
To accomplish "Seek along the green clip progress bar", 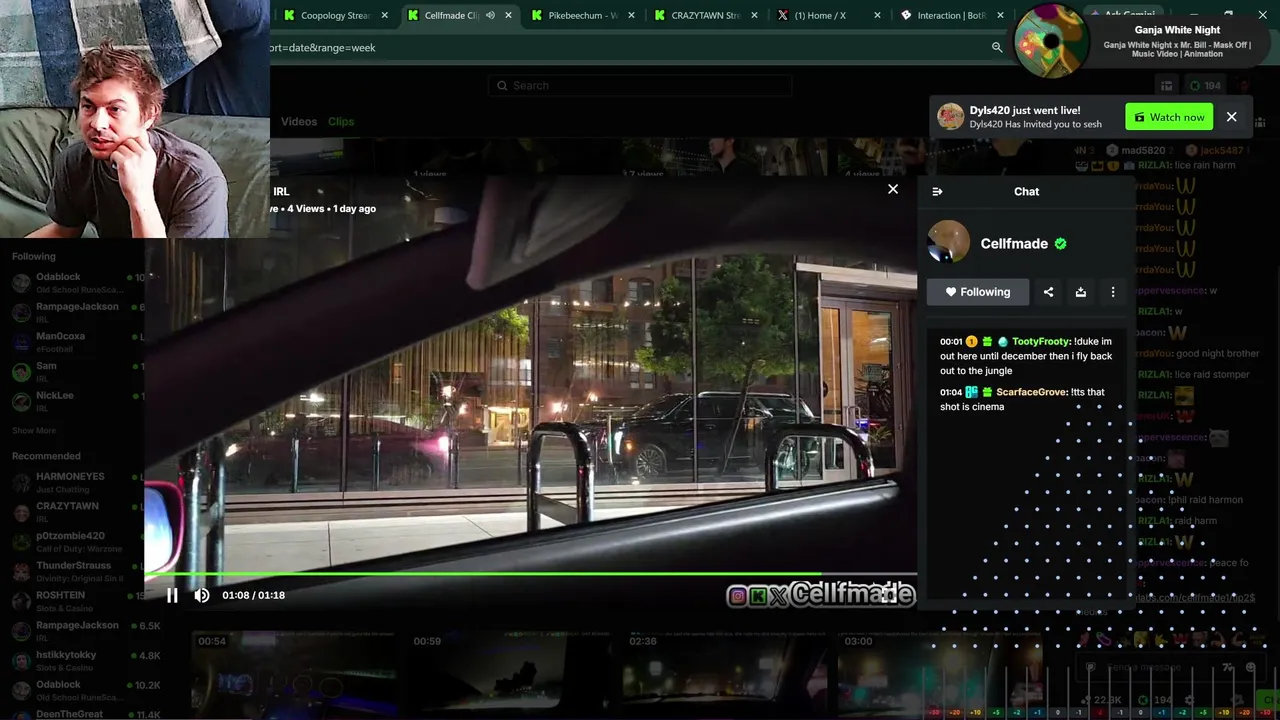I will (x=531, y=575).
